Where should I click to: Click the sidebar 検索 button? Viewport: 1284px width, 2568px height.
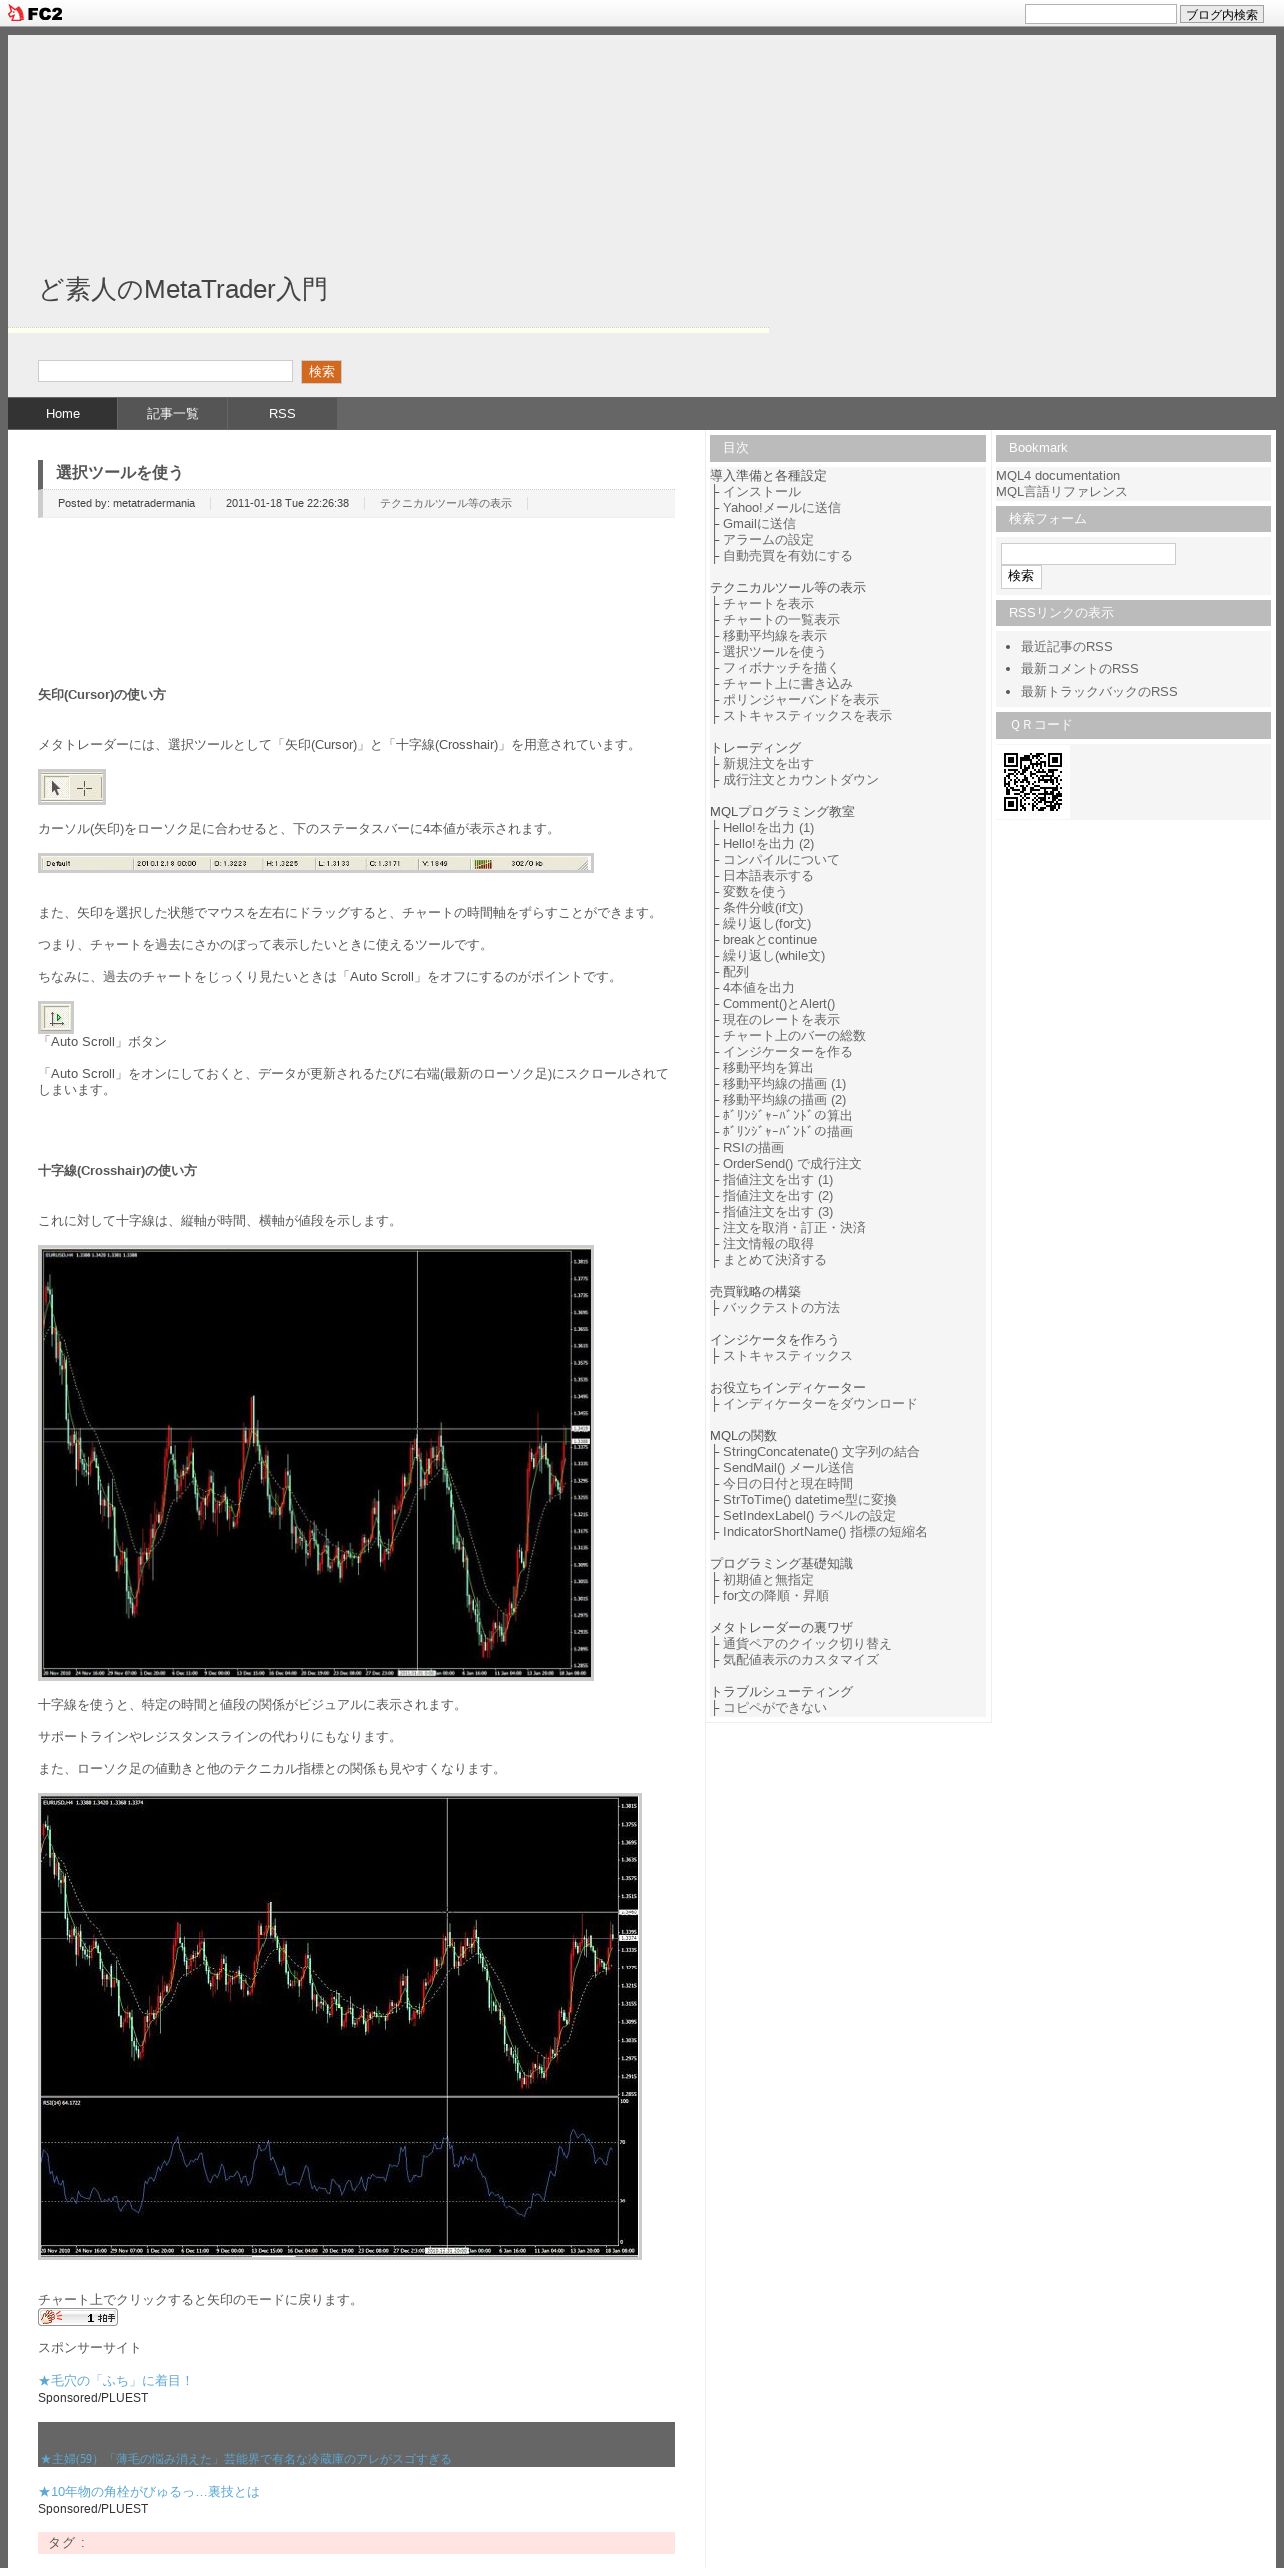(1021, 576)
